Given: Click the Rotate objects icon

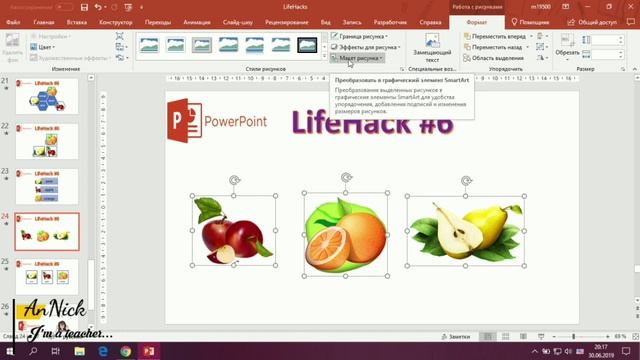Looking at the screenshot, I should coord(540,58).
